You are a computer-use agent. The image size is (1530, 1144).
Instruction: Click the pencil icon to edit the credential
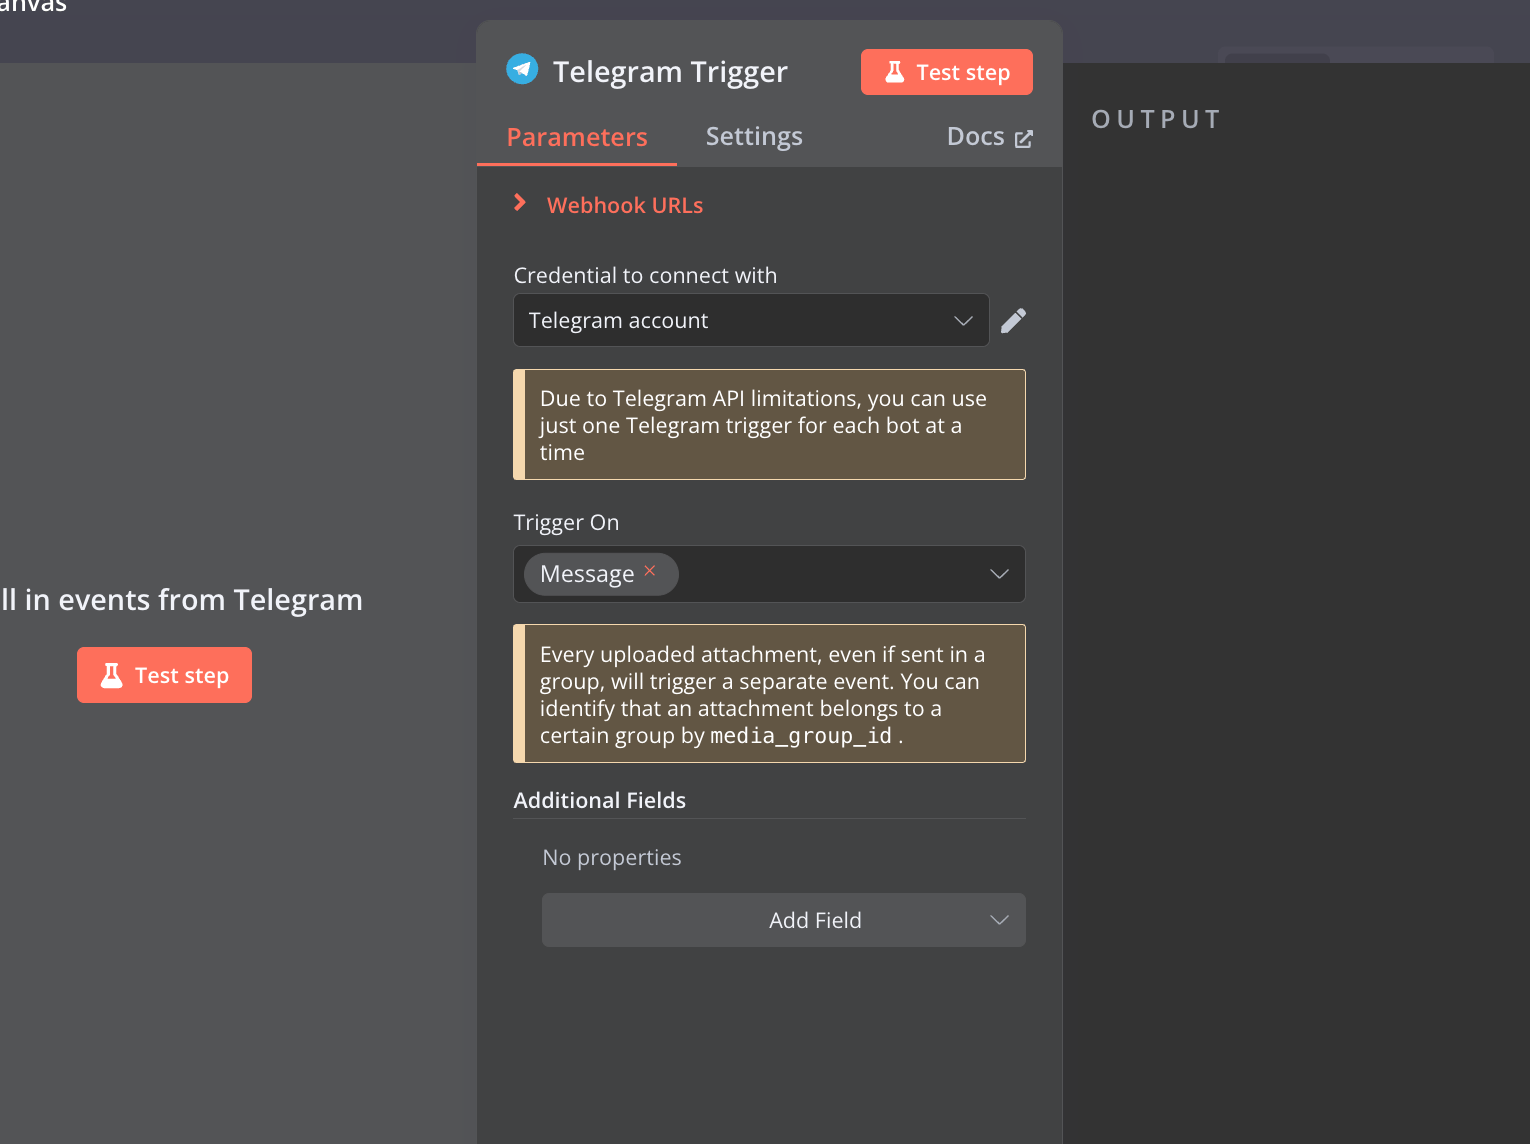coord(1013,320)
